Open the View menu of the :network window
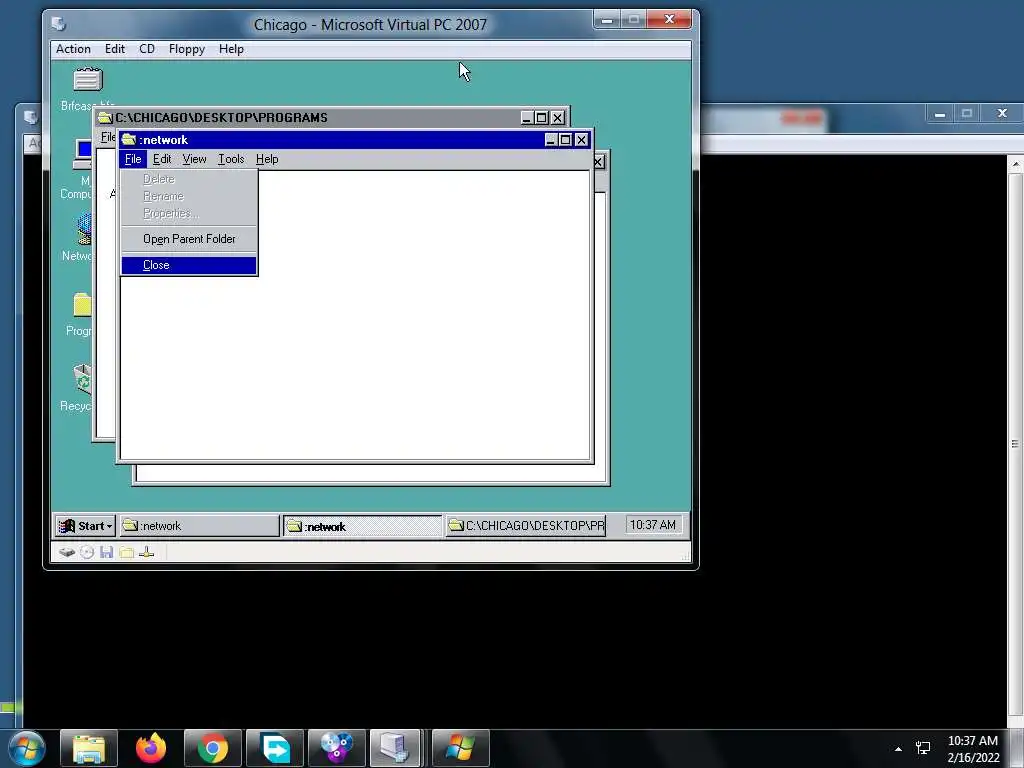 pos(194,159)
